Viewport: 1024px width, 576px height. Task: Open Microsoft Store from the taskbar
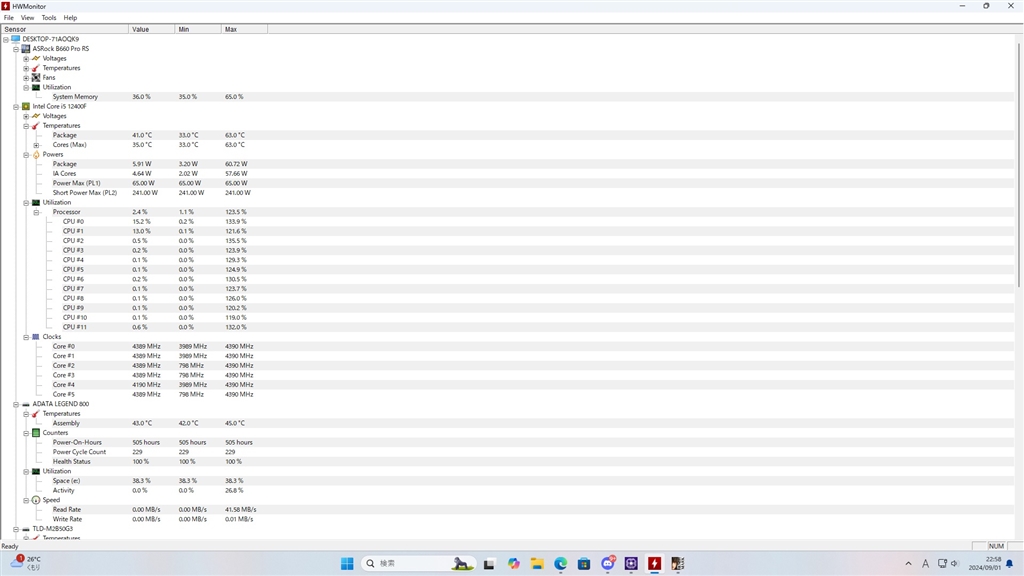[584, 564]
